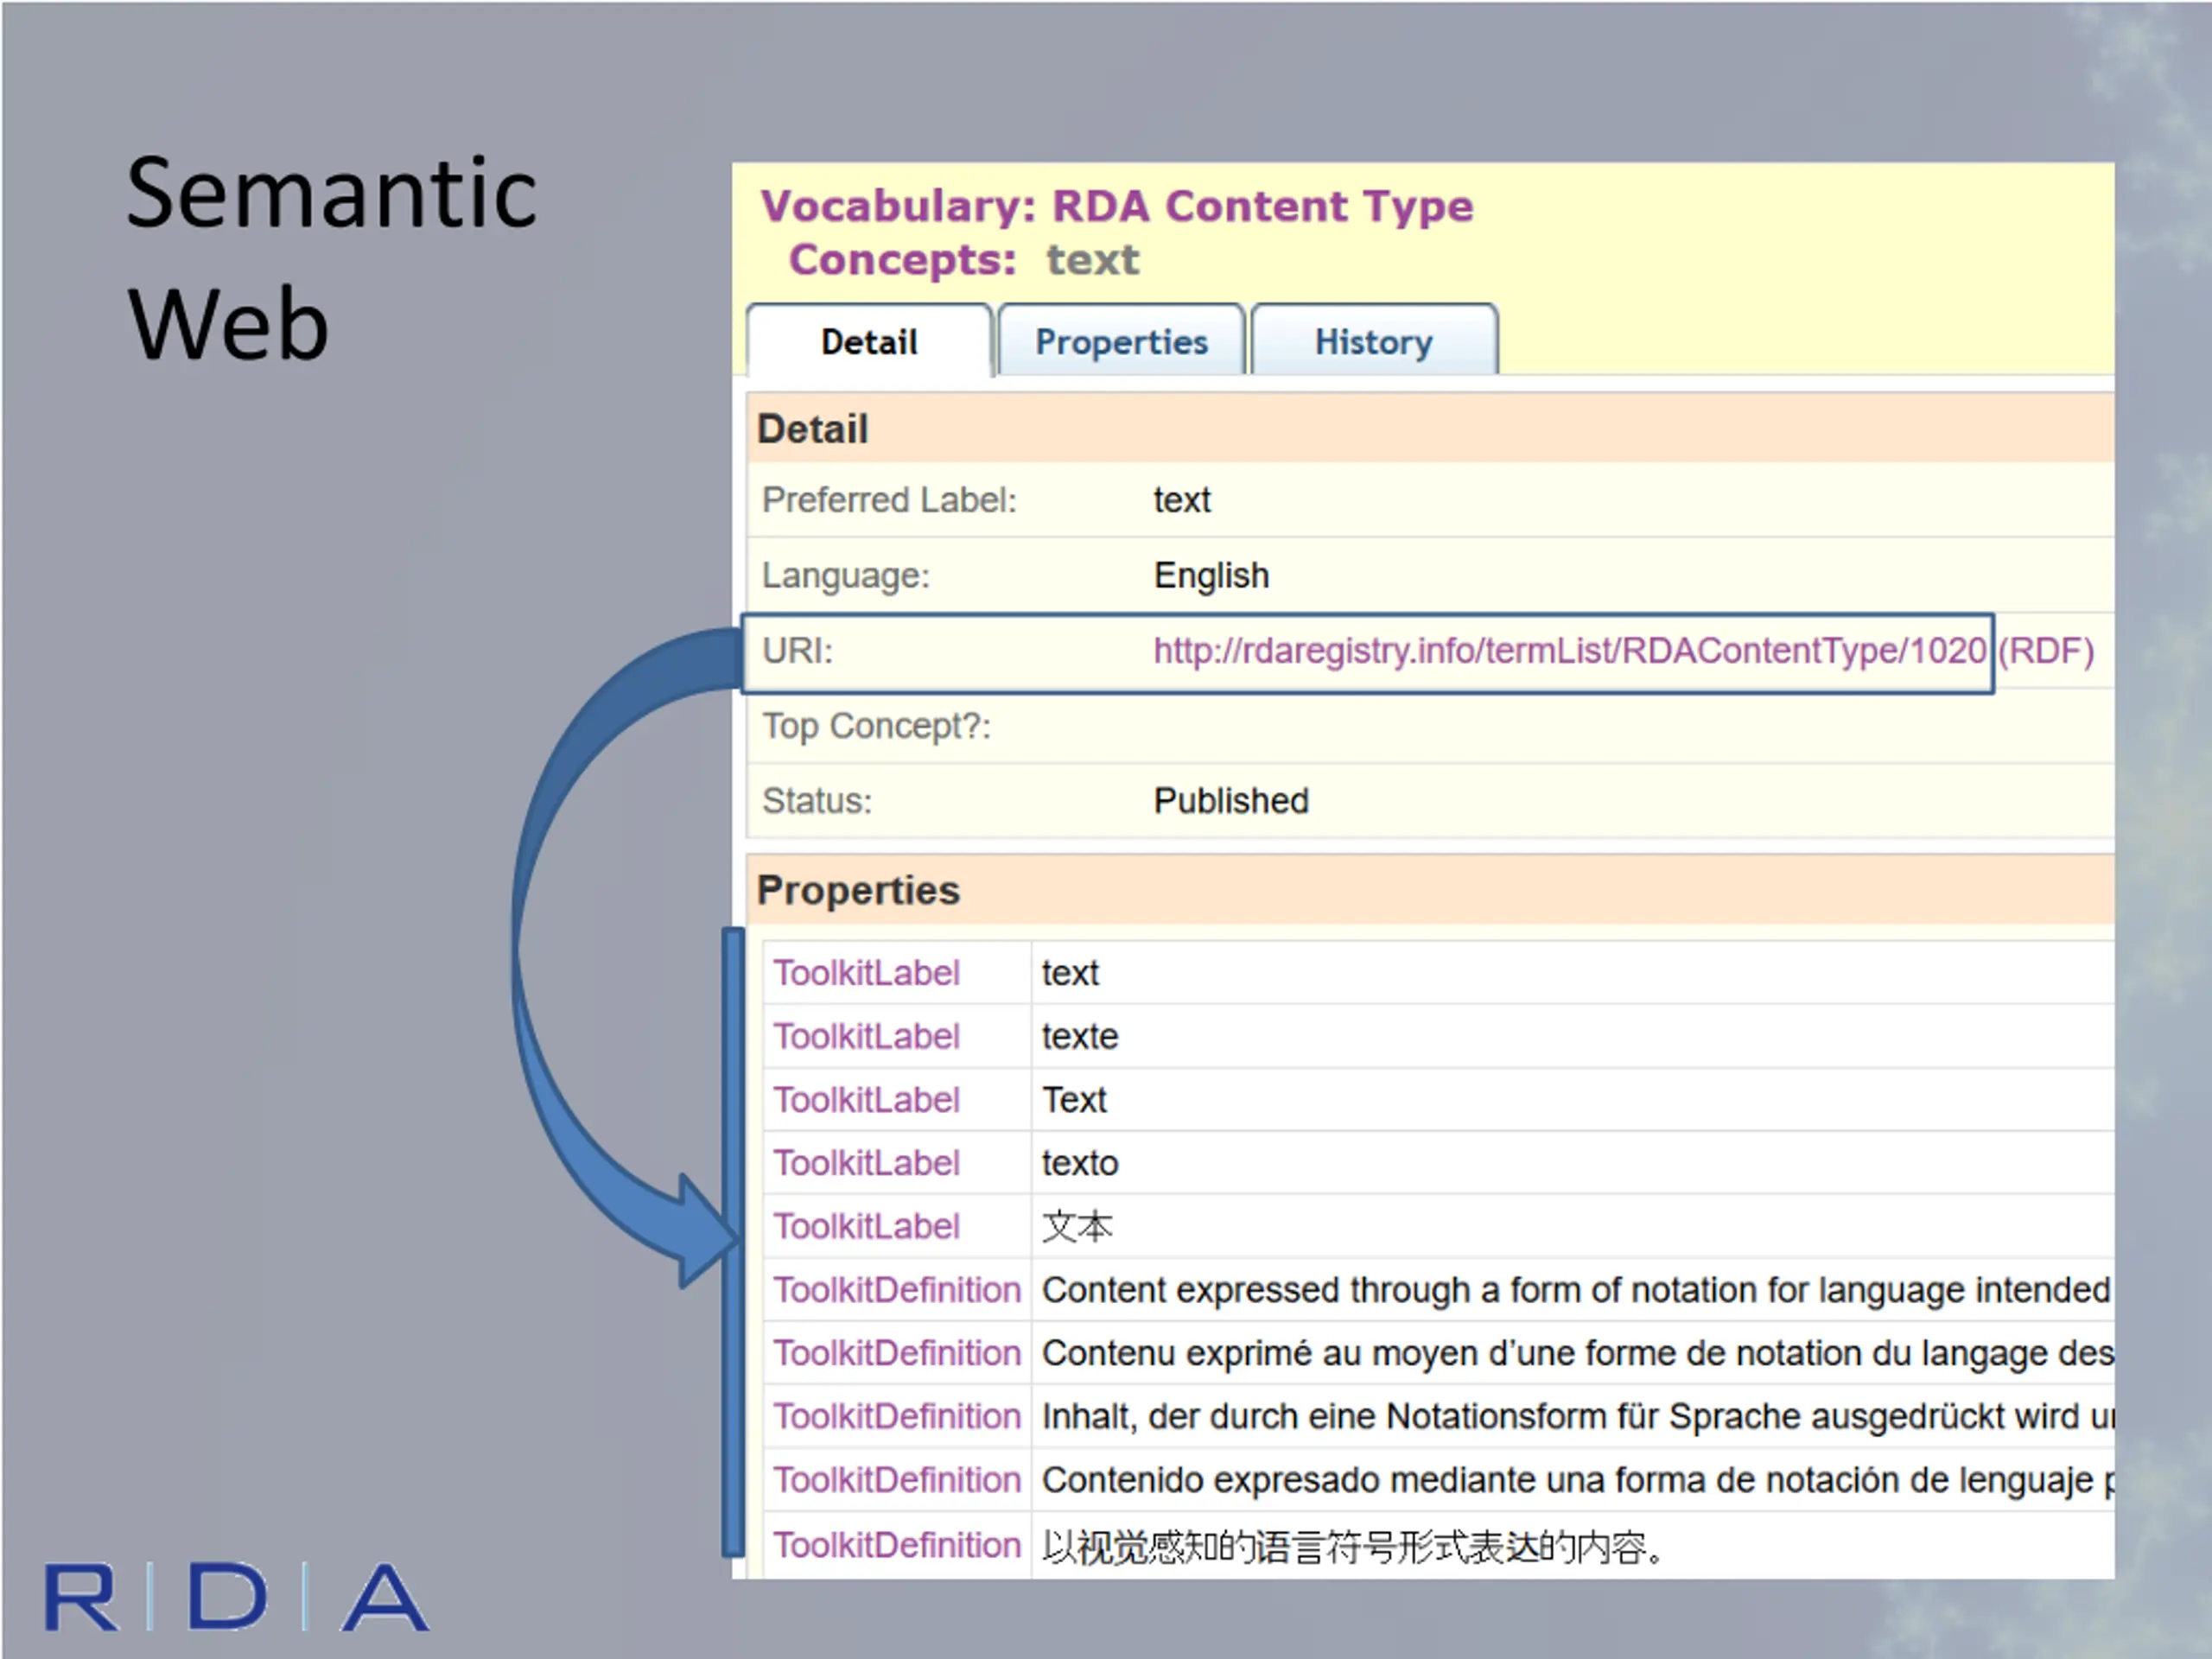Select the 'texte' label value

(1080, 1036)
